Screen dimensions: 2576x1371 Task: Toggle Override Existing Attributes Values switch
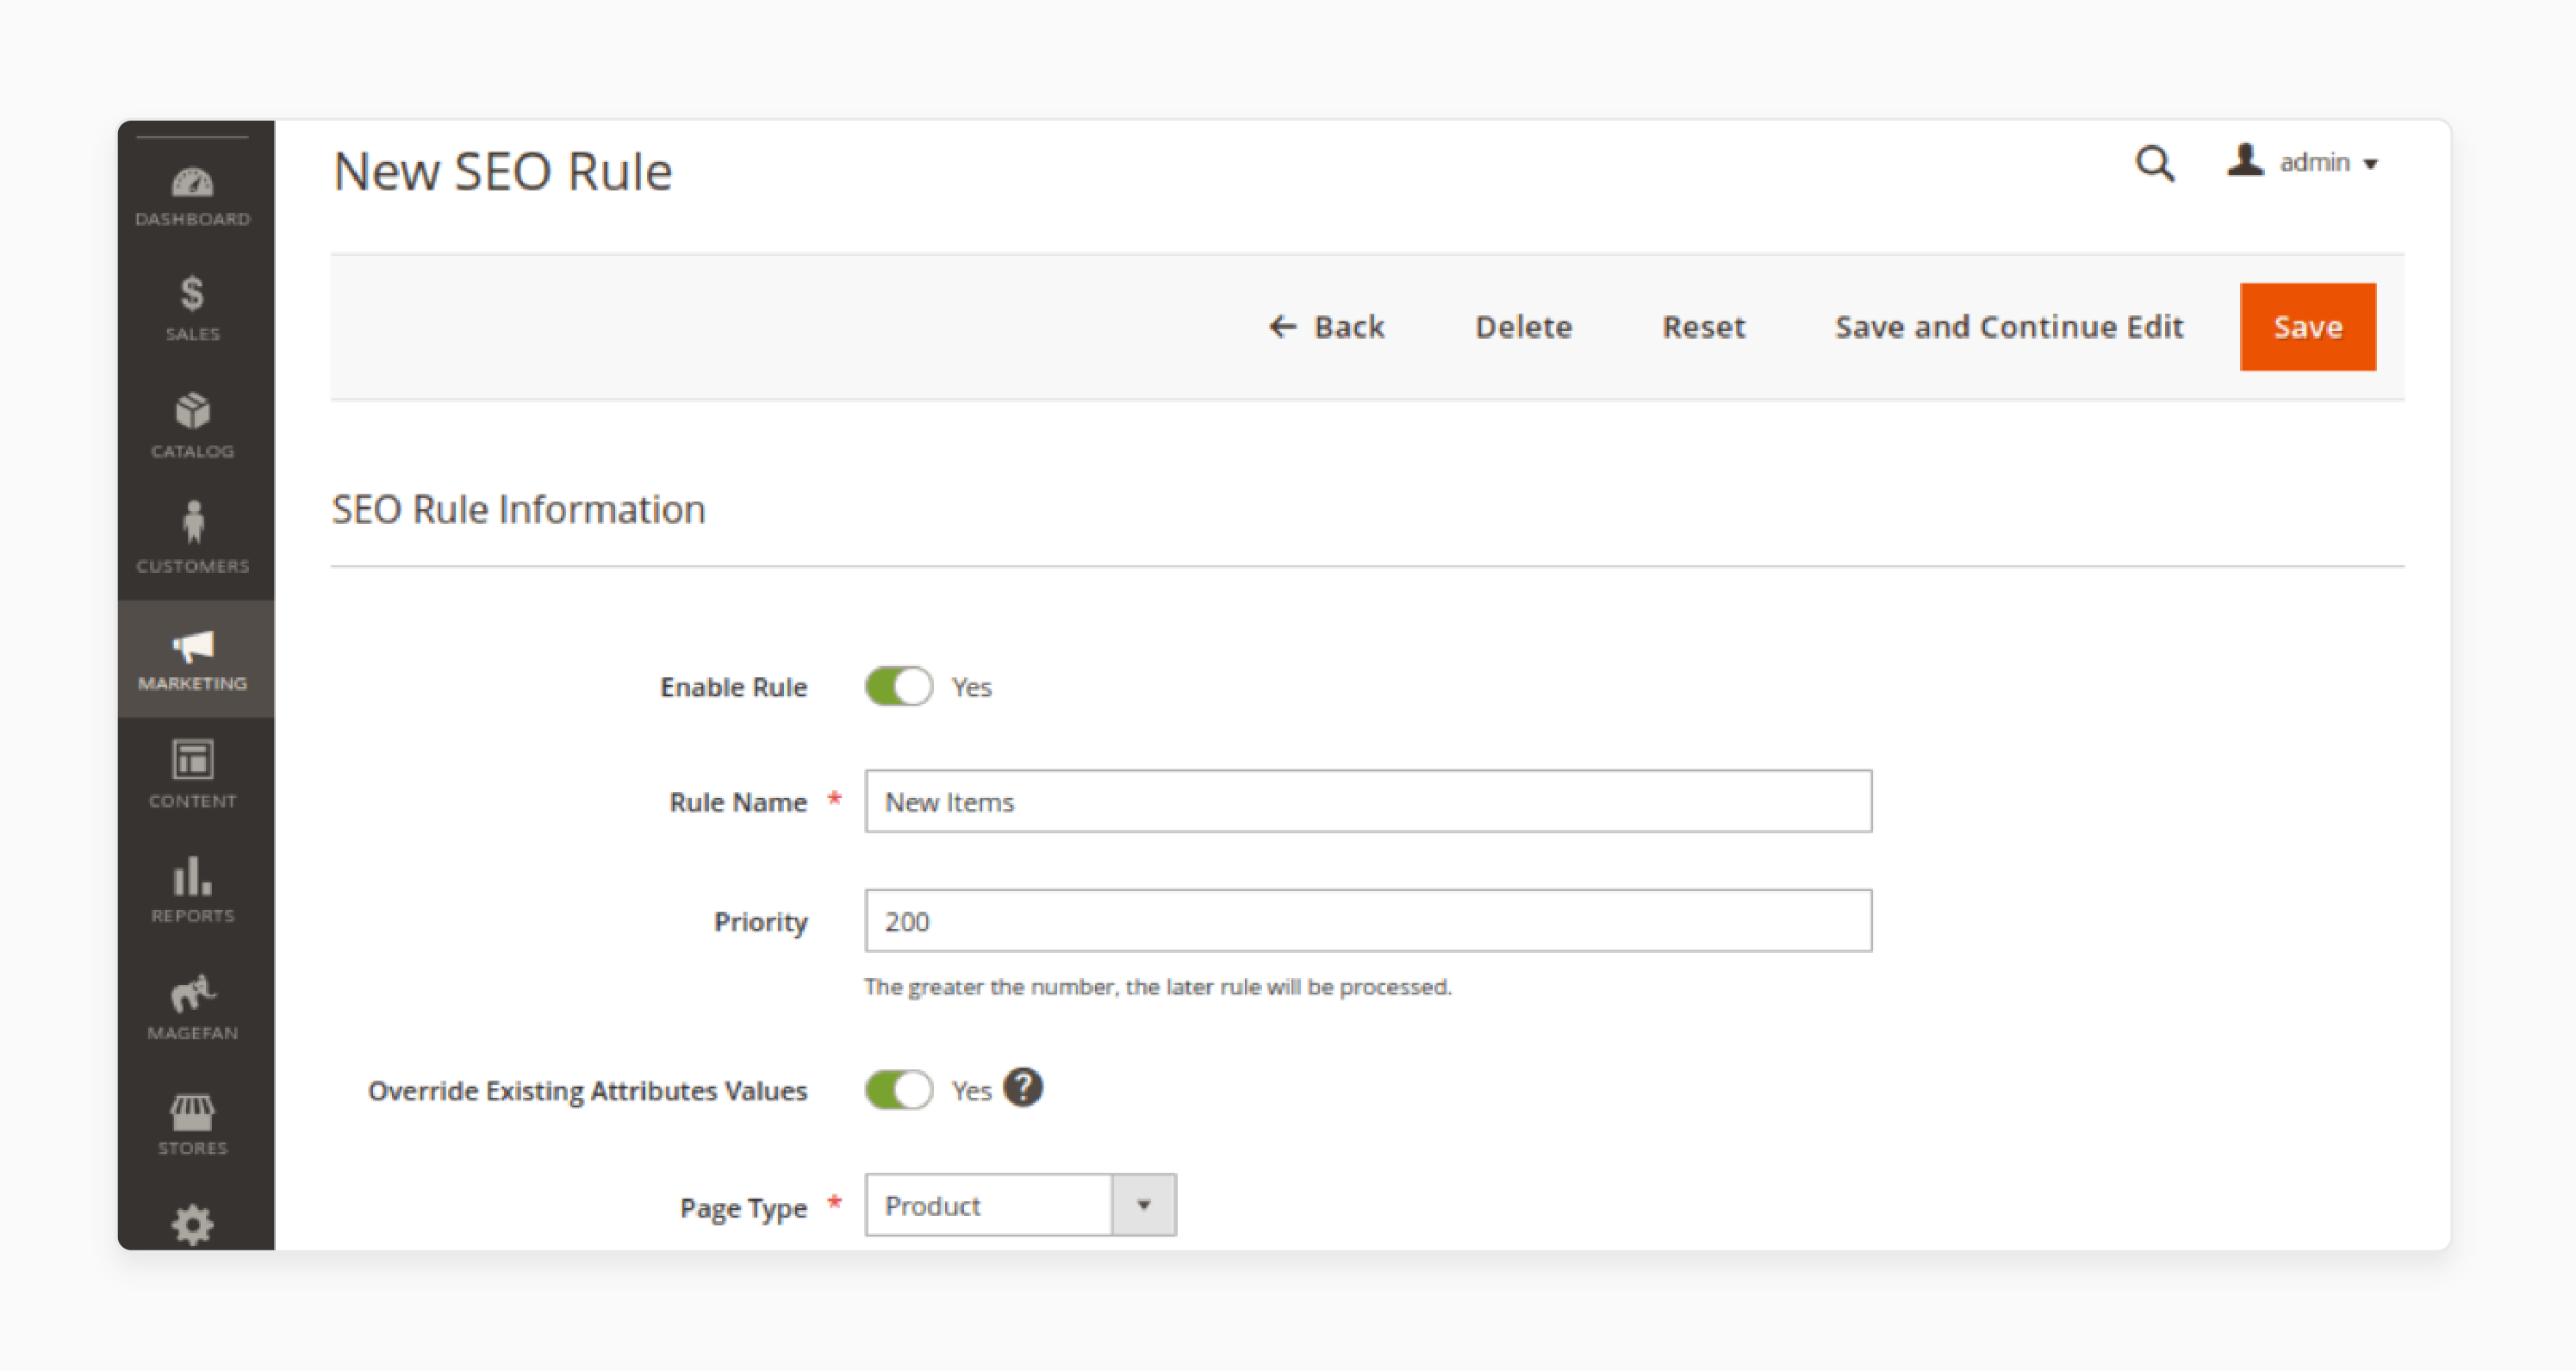click(x=898, y=1090)
